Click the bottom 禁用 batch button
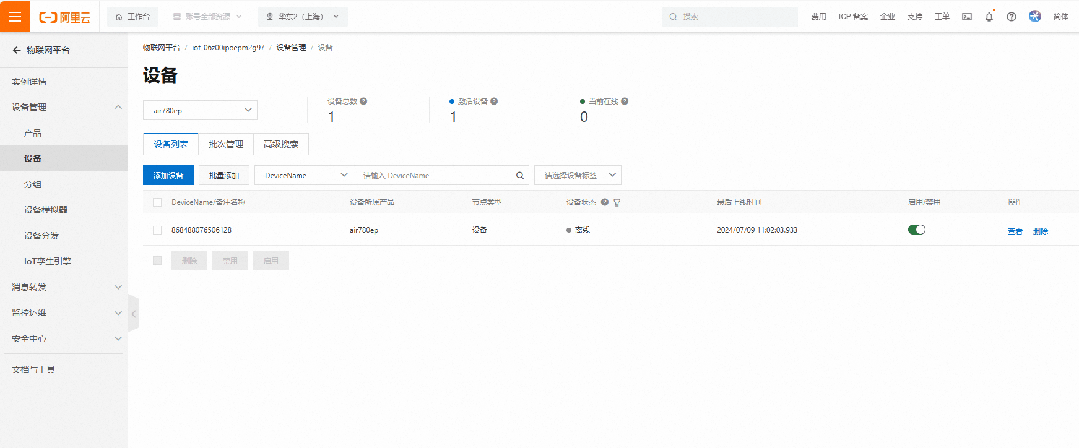1079x448 pixels. click(230, 261)
